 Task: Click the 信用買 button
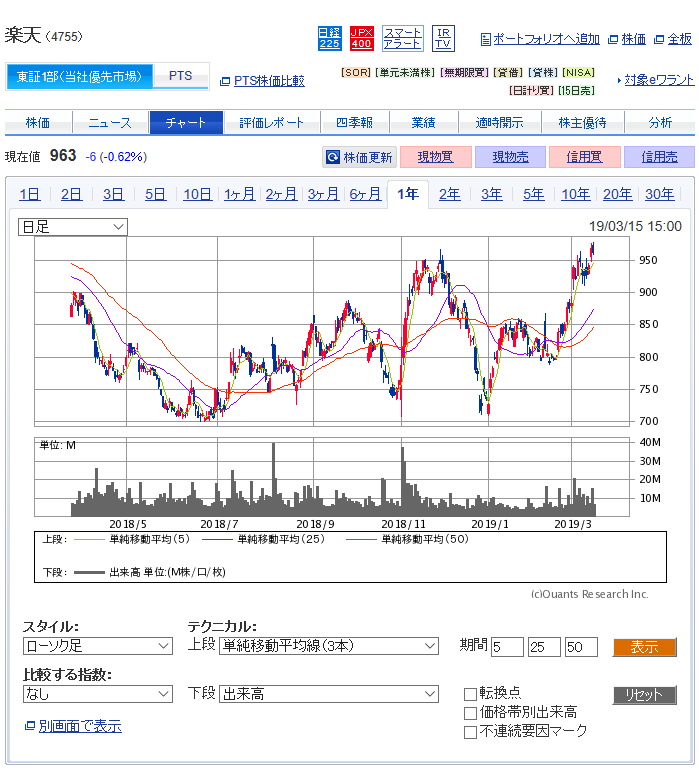(585, 157)
